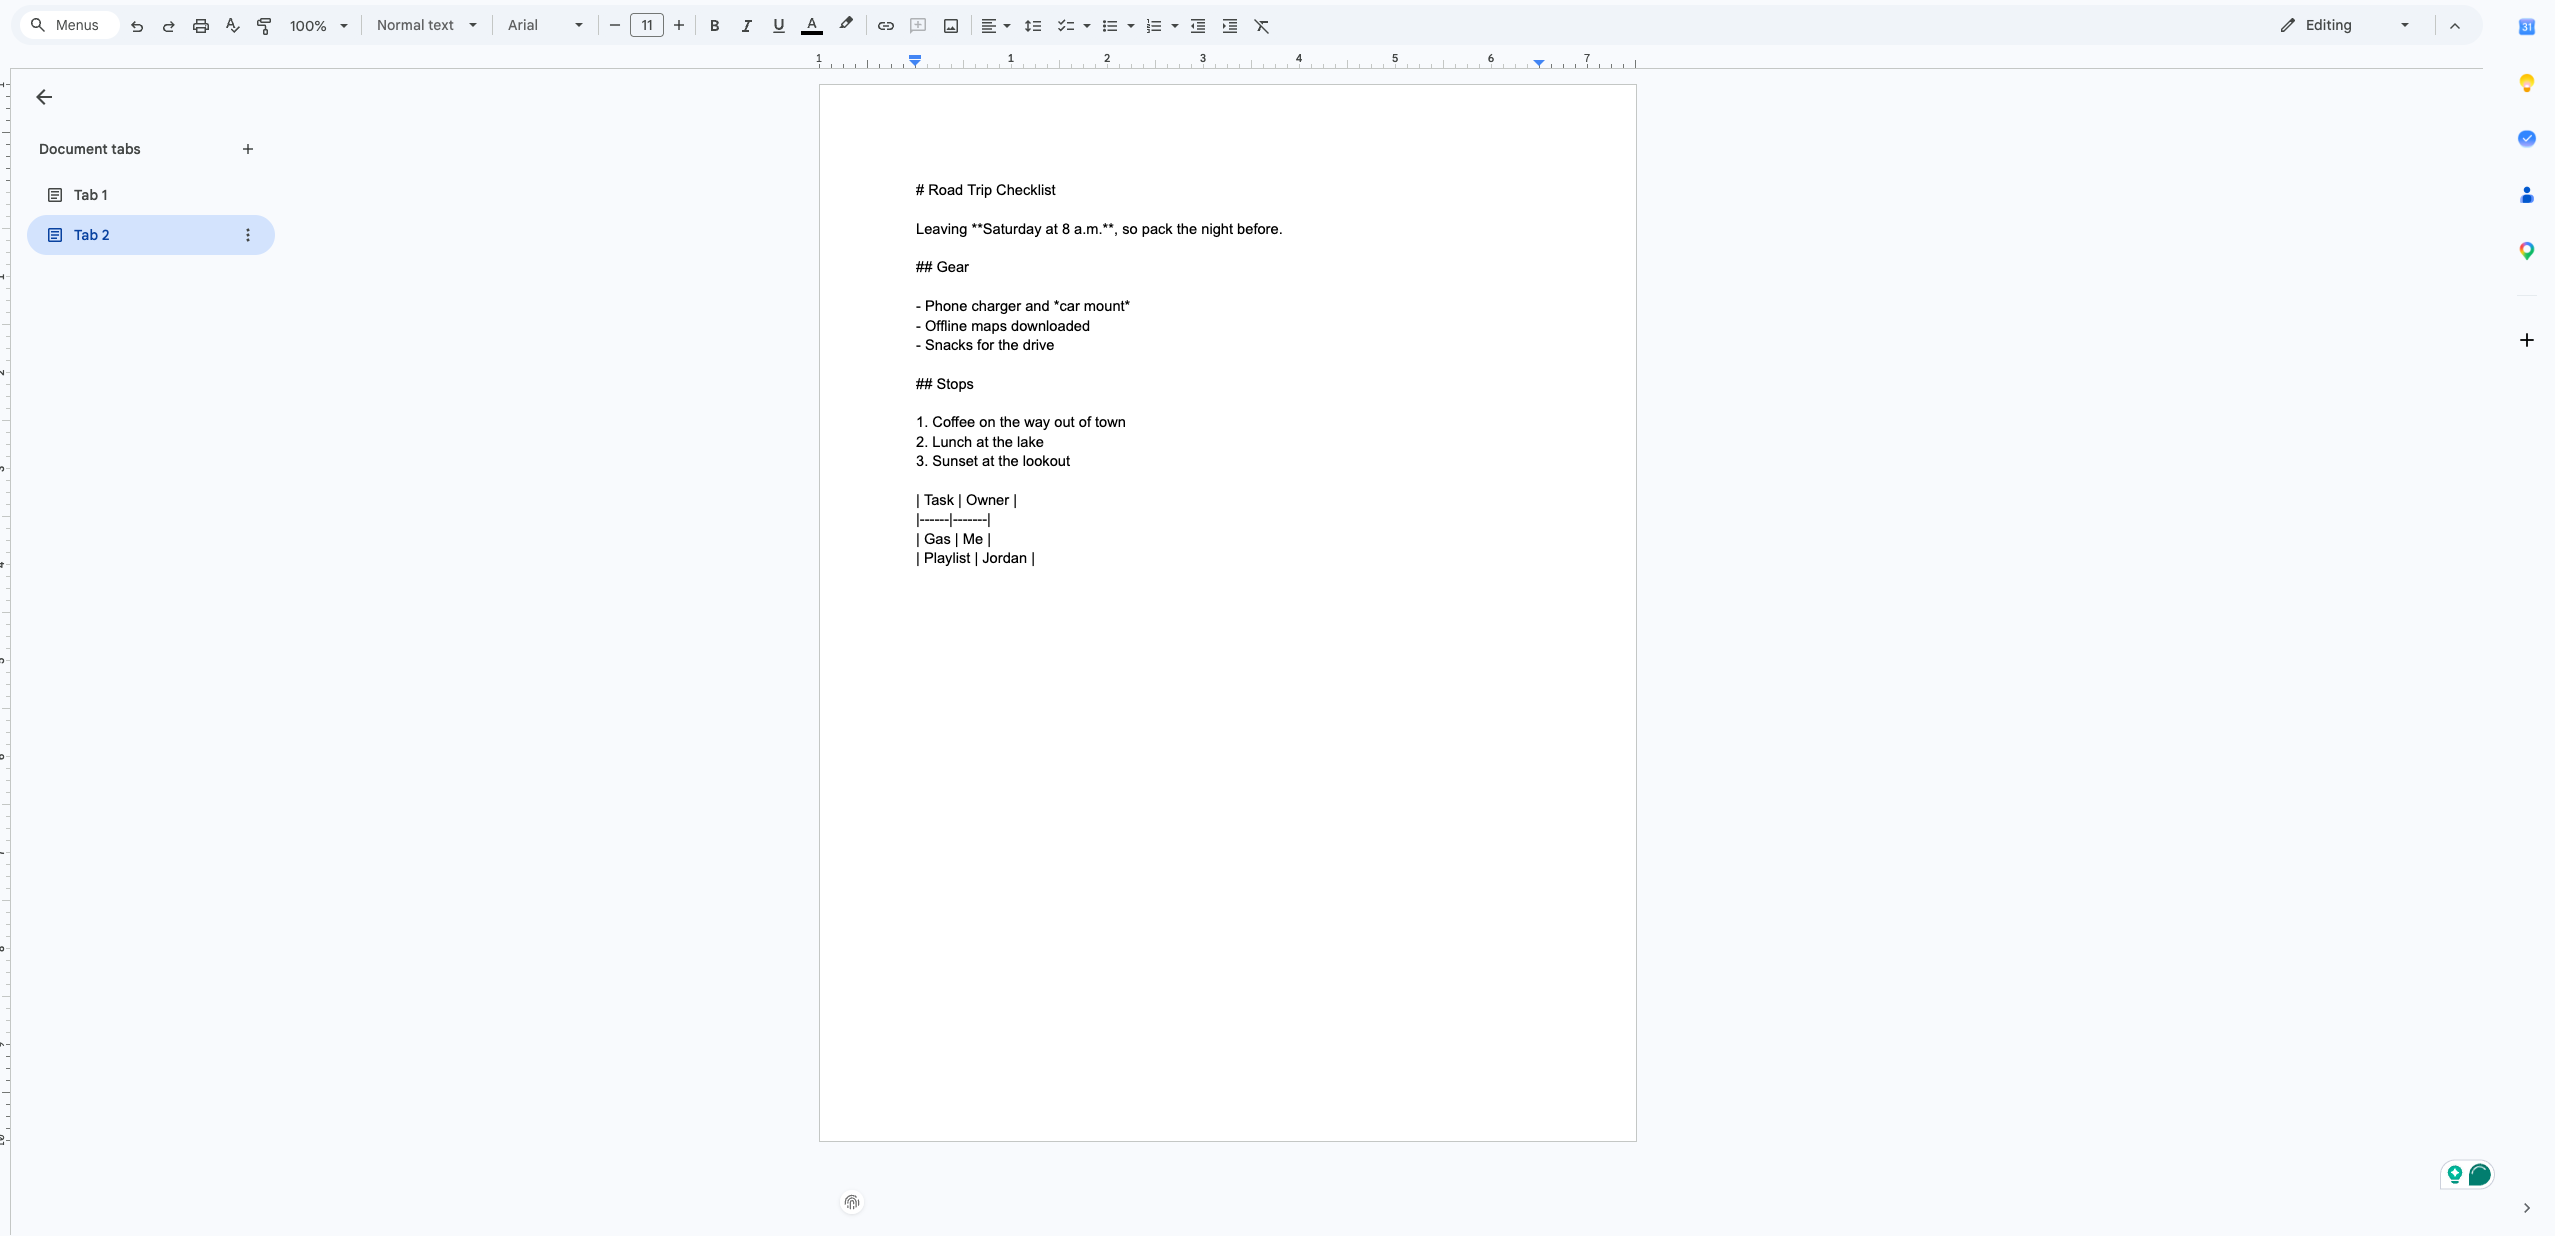Decrease font size with minus button
The width and height of the screenshot is (2555, 1236).
click(x=615, y=26)
